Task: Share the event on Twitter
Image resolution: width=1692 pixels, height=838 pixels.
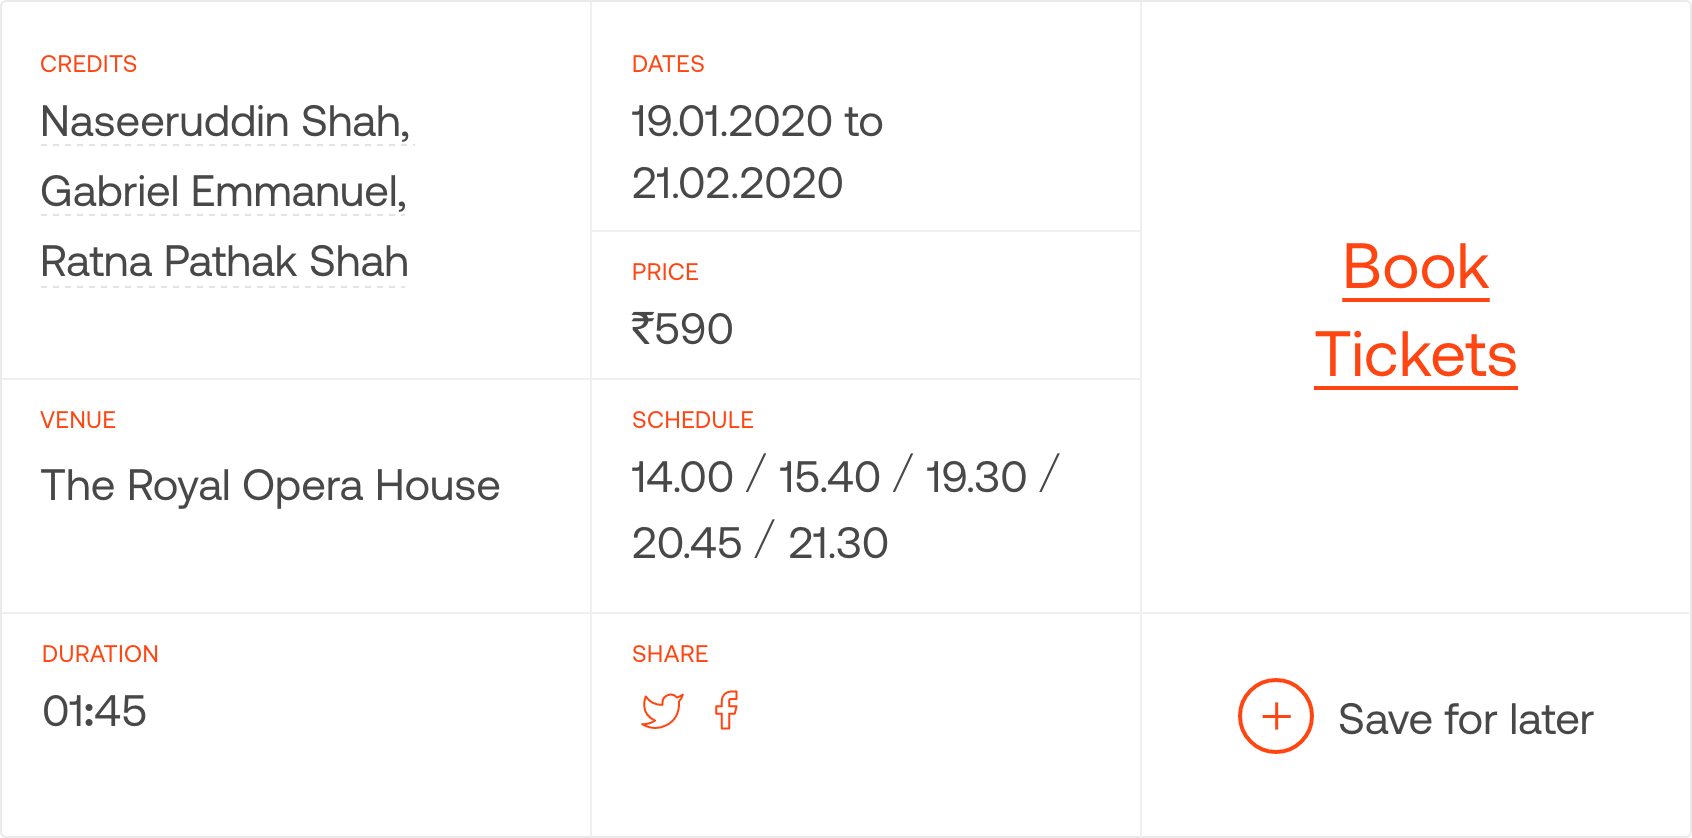Action: [662, 711]
